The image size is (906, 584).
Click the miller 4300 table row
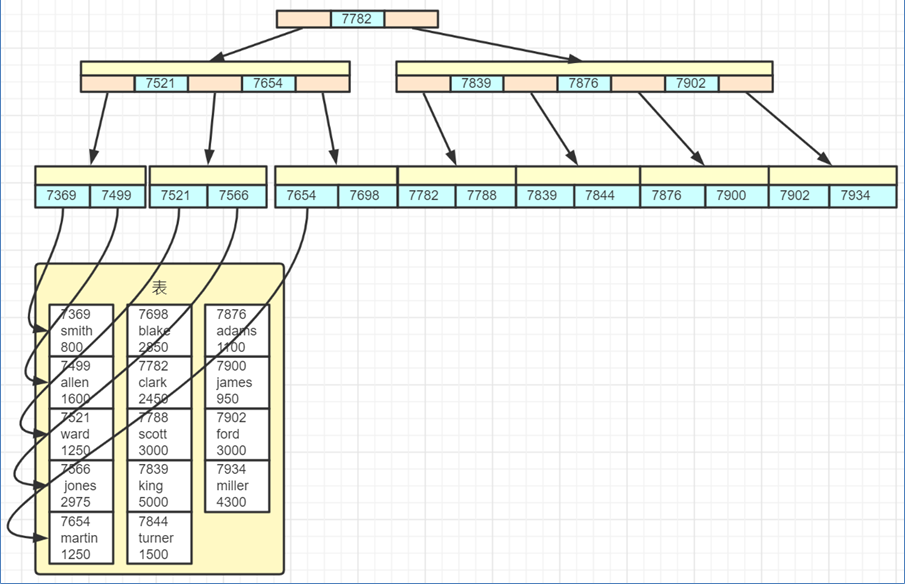[x=237, y=486]
